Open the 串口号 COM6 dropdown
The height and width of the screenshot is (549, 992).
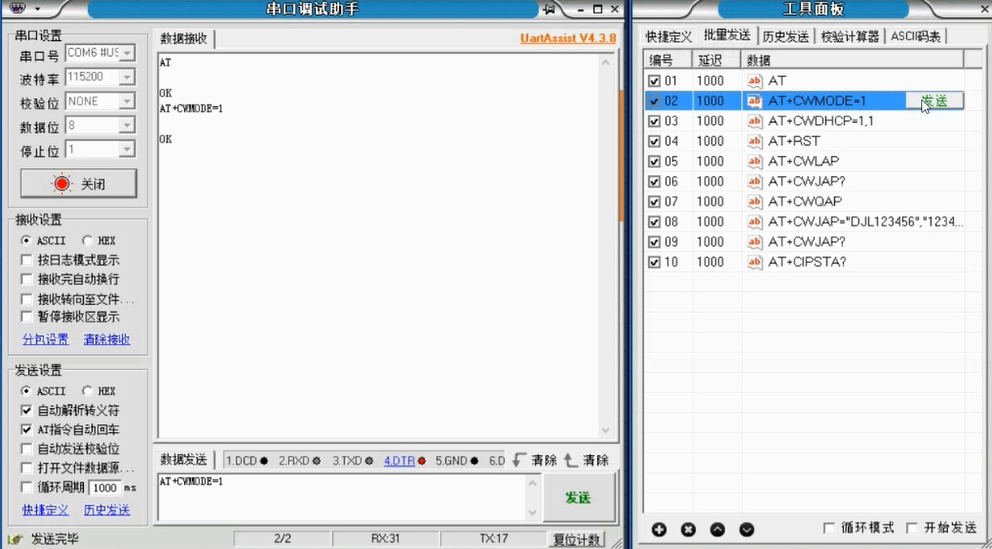pos(127,53)
